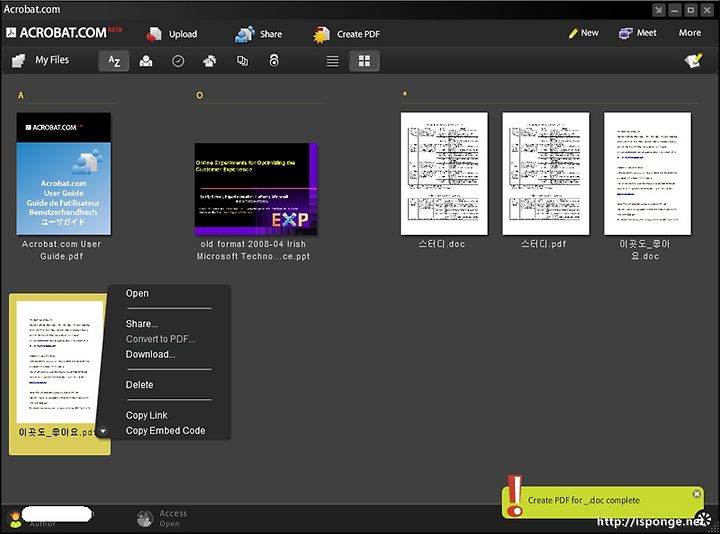Choose Share... from context menu

(x=142, y=324)
